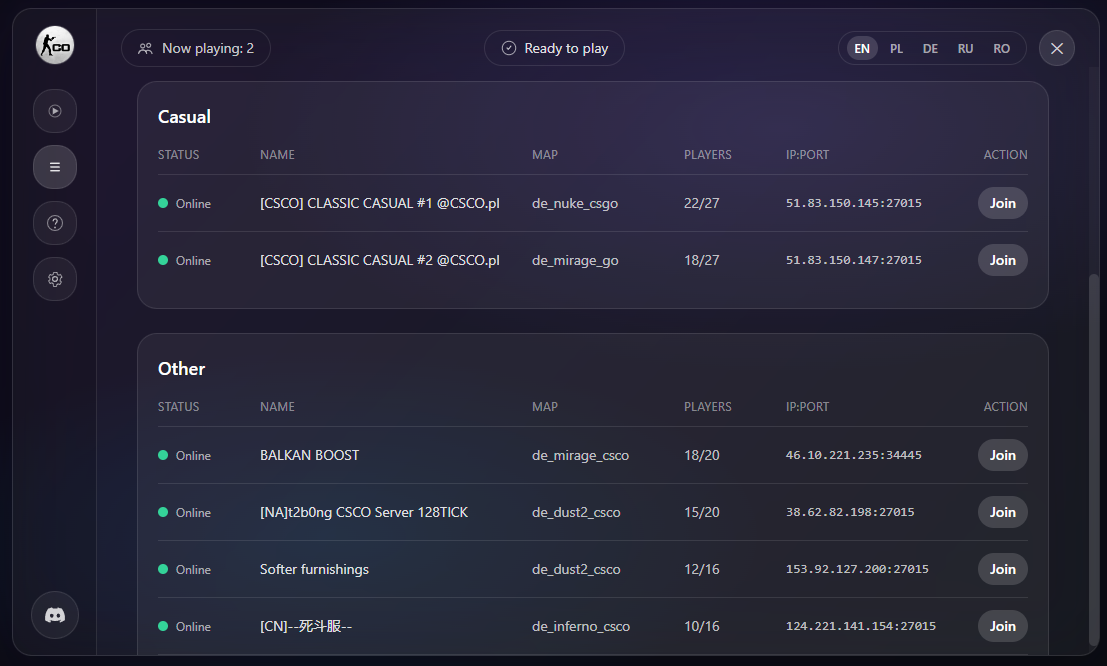
Task: Open settings via the gear icon
Action: [x=55, y=279]
